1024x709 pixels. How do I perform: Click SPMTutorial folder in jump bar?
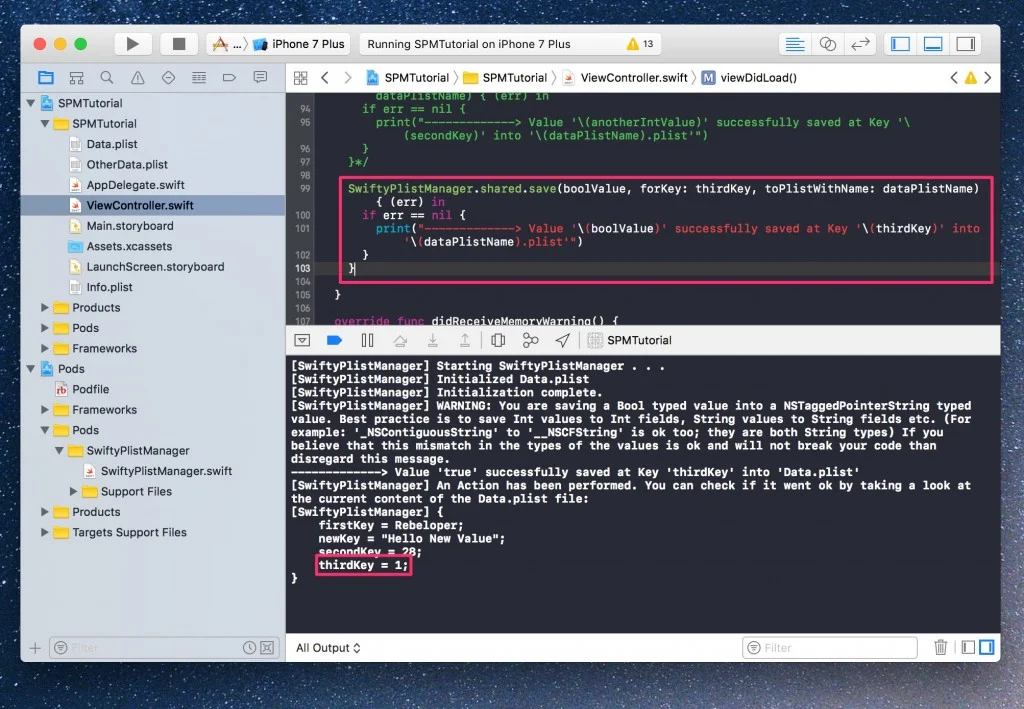[505, 78]
